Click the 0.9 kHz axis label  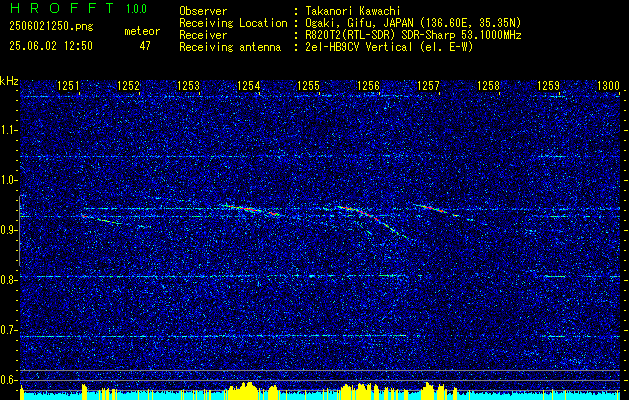[9, 230]
